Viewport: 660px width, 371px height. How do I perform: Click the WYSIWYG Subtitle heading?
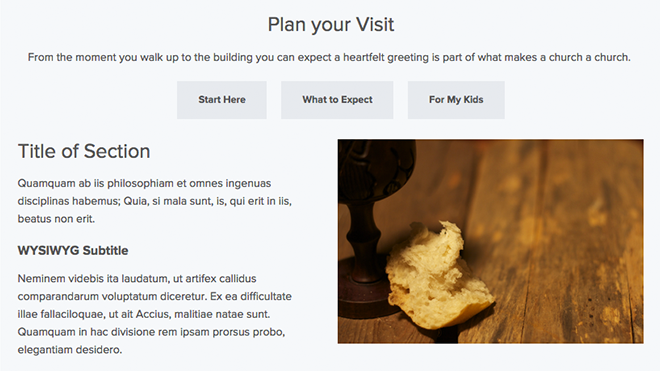[x=73, y=251]
